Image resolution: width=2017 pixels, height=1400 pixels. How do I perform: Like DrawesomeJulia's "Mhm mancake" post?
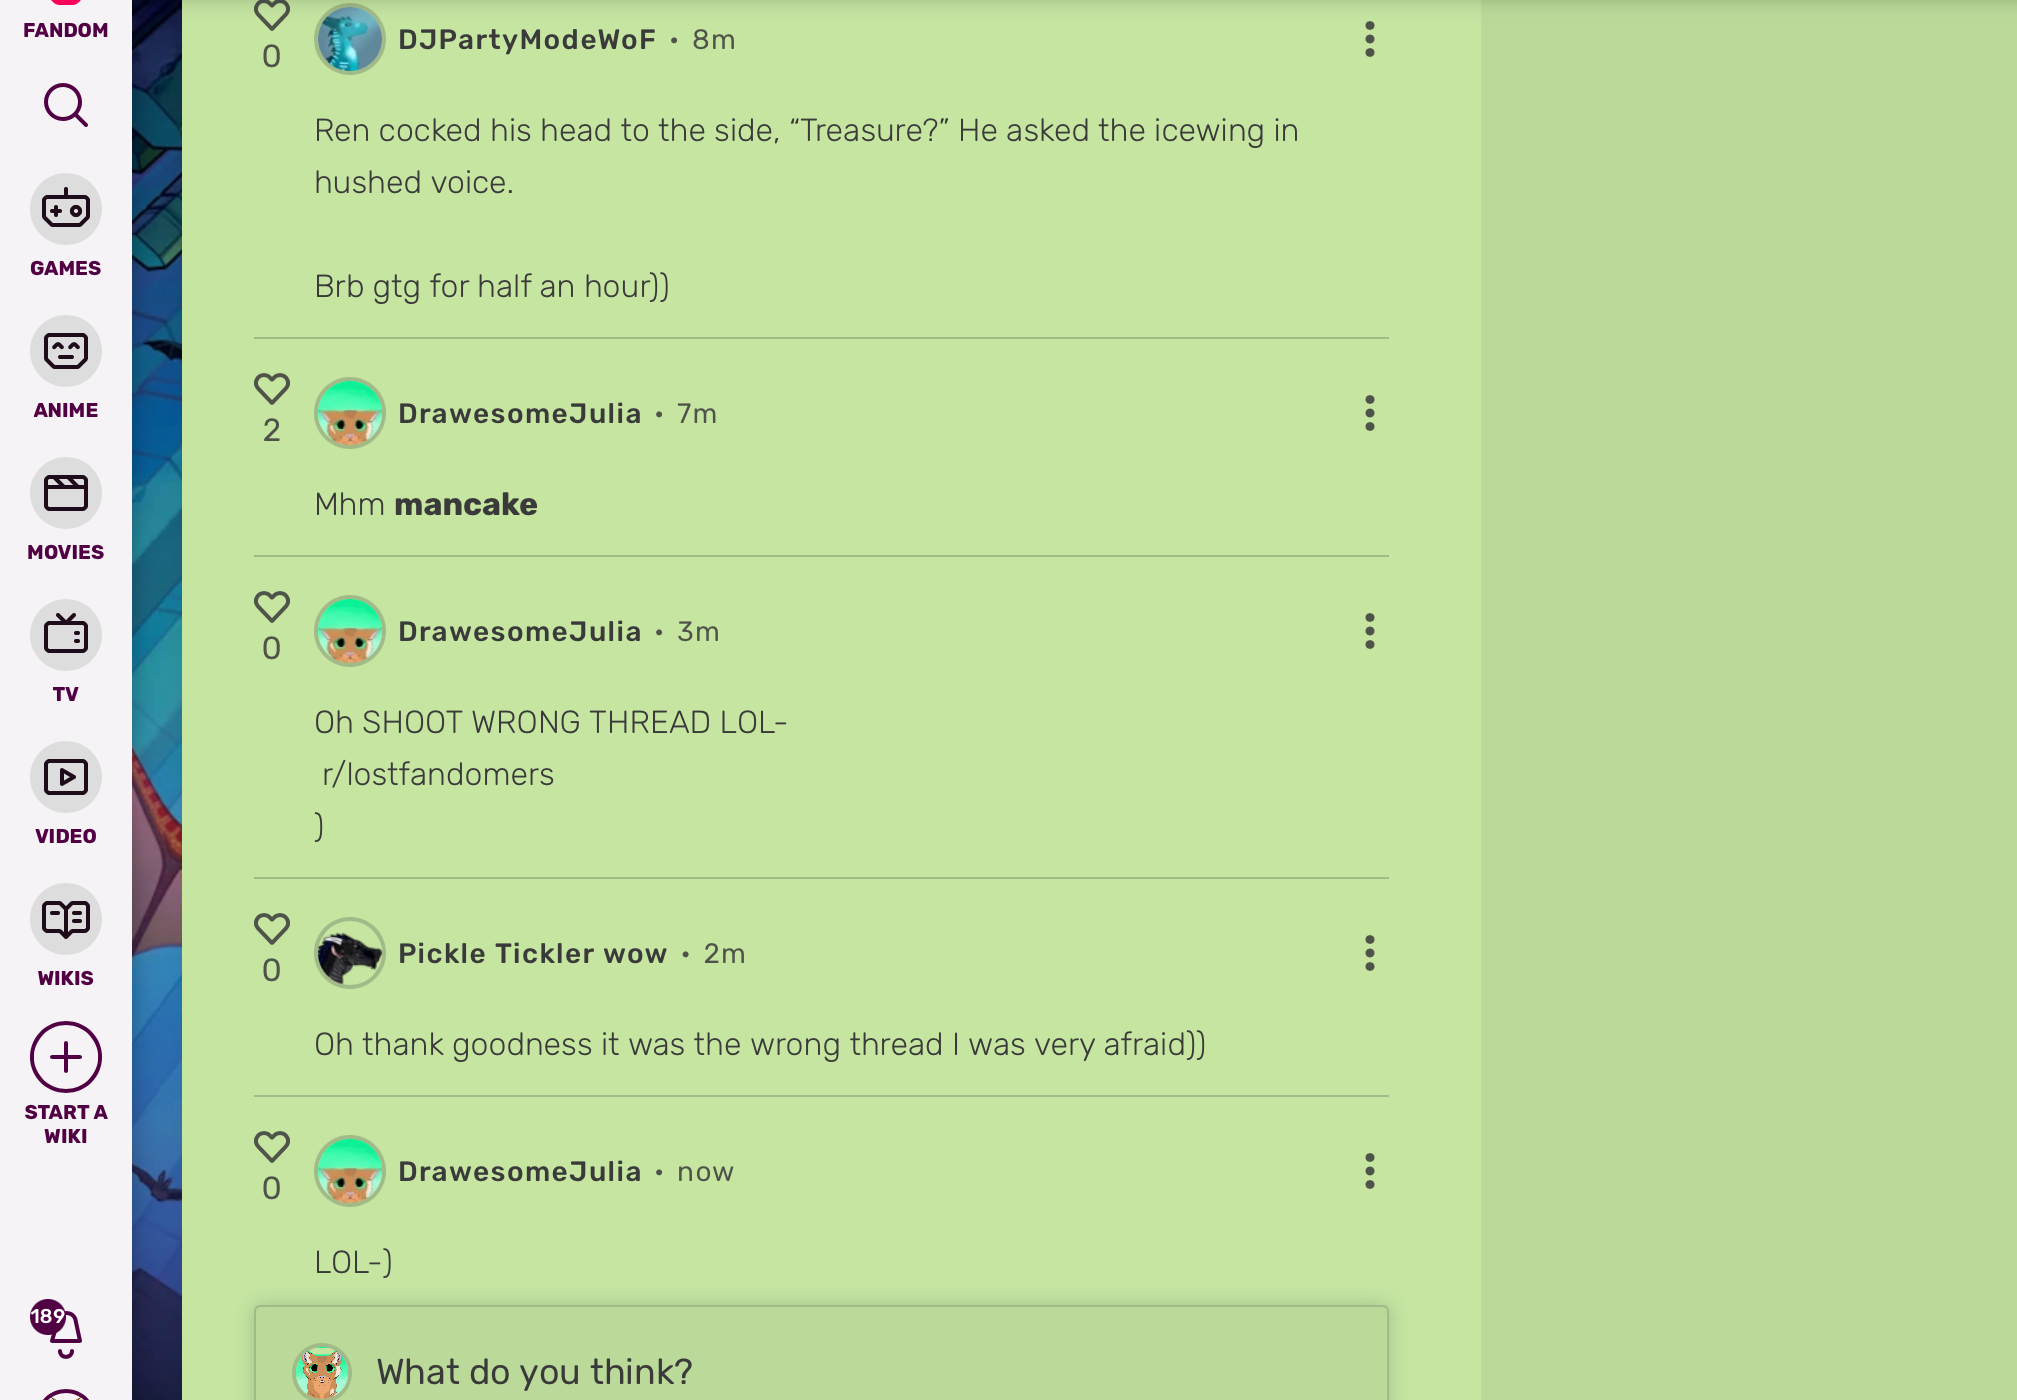(271, 388)
